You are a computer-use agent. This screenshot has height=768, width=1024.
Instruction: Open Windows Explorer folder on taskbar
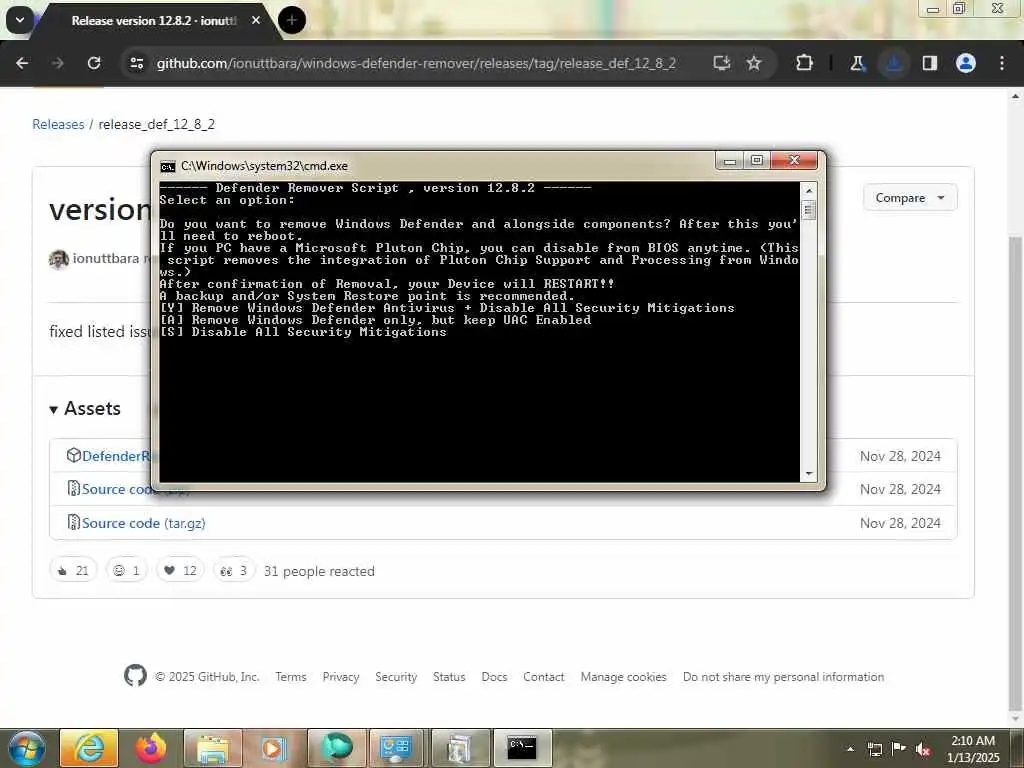pos(213,748)
